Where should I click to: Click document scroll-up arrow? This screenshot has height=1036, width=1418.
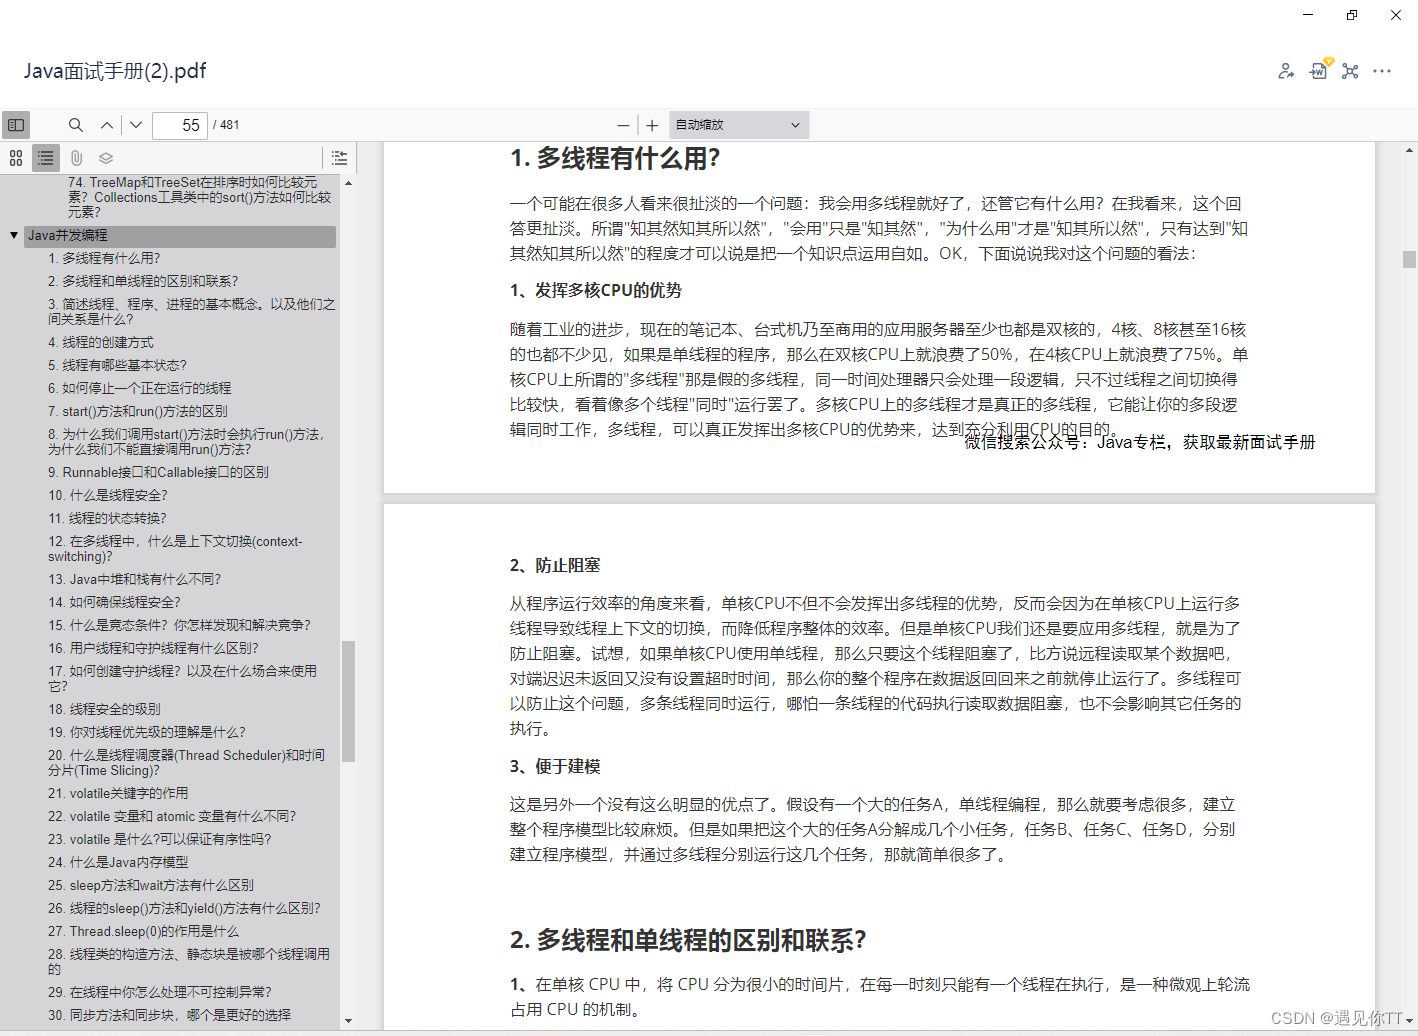pos(1409,150)
